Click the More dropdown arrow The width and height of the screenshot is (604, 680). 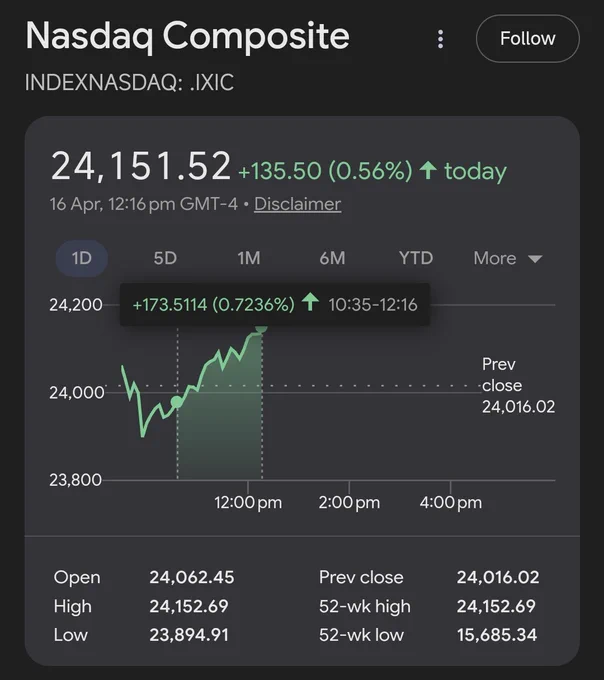click(x=535, y=259)
